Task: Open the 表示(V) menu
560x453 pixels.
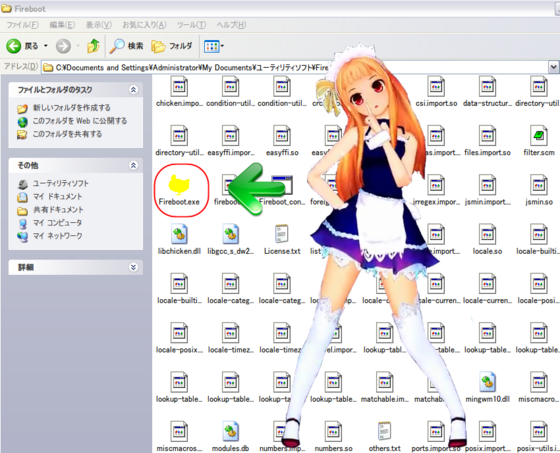Action: (x=99, y=25)
